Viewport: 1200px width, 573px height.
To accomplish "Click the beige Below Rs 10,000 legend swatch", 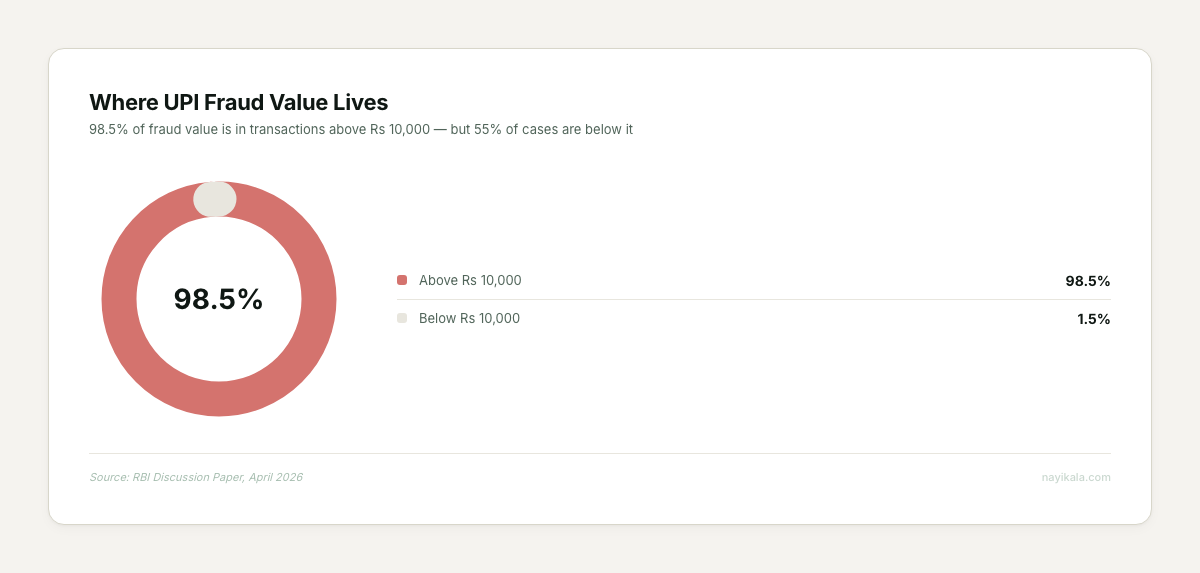I will pos(402,318).
